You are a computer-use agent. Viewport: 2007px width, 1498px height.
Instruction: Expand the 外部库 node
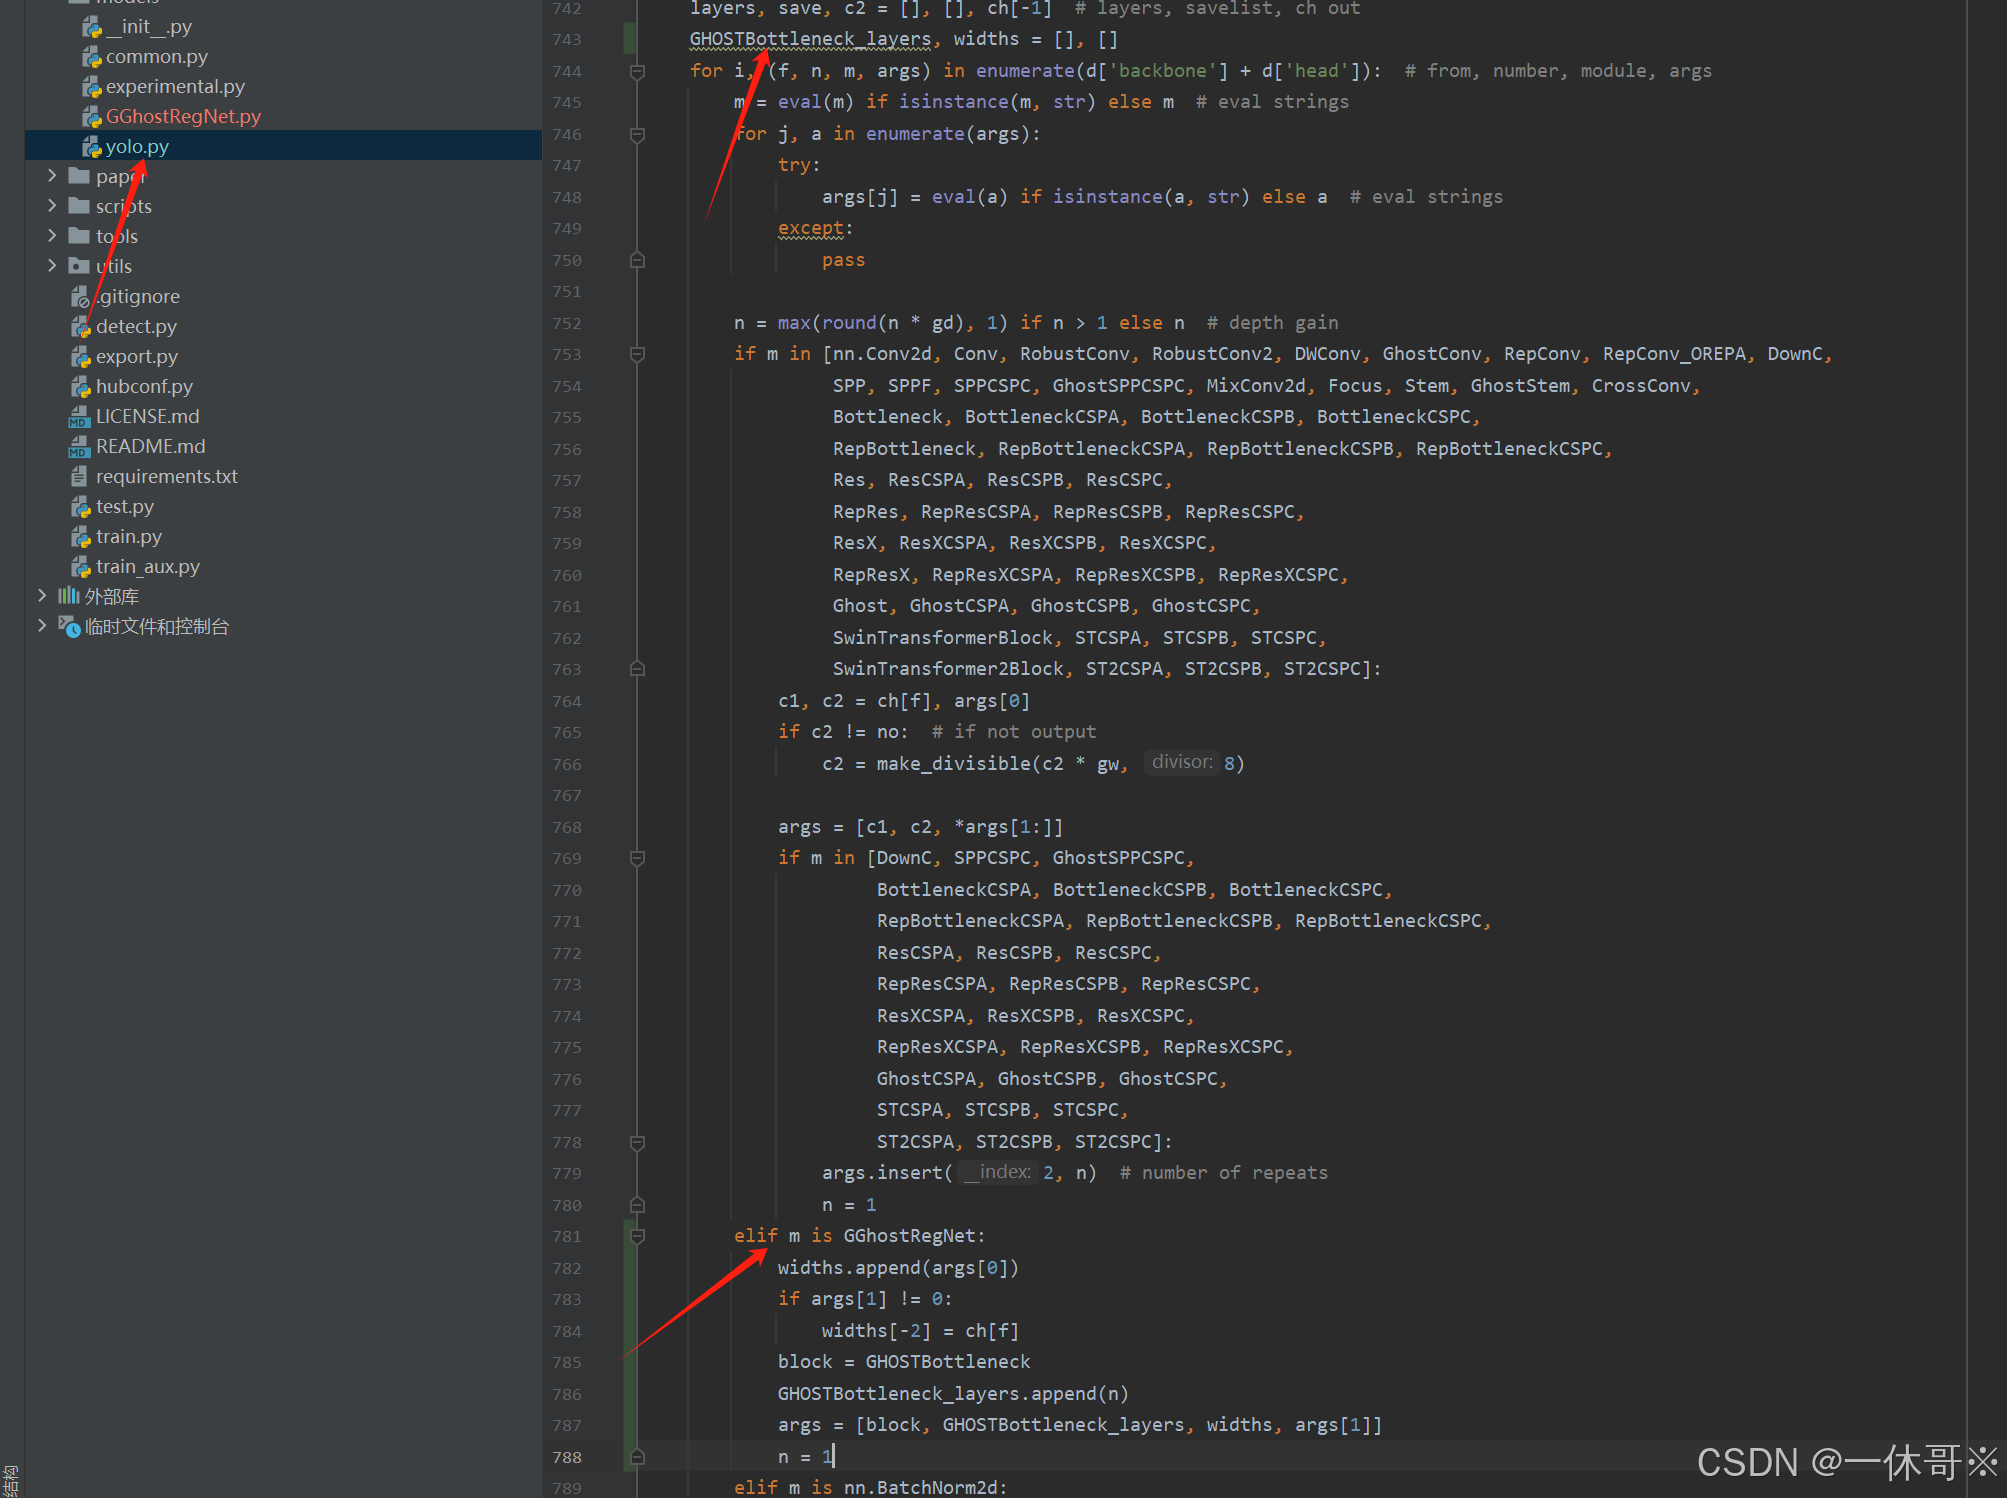[x=42, y=596]
